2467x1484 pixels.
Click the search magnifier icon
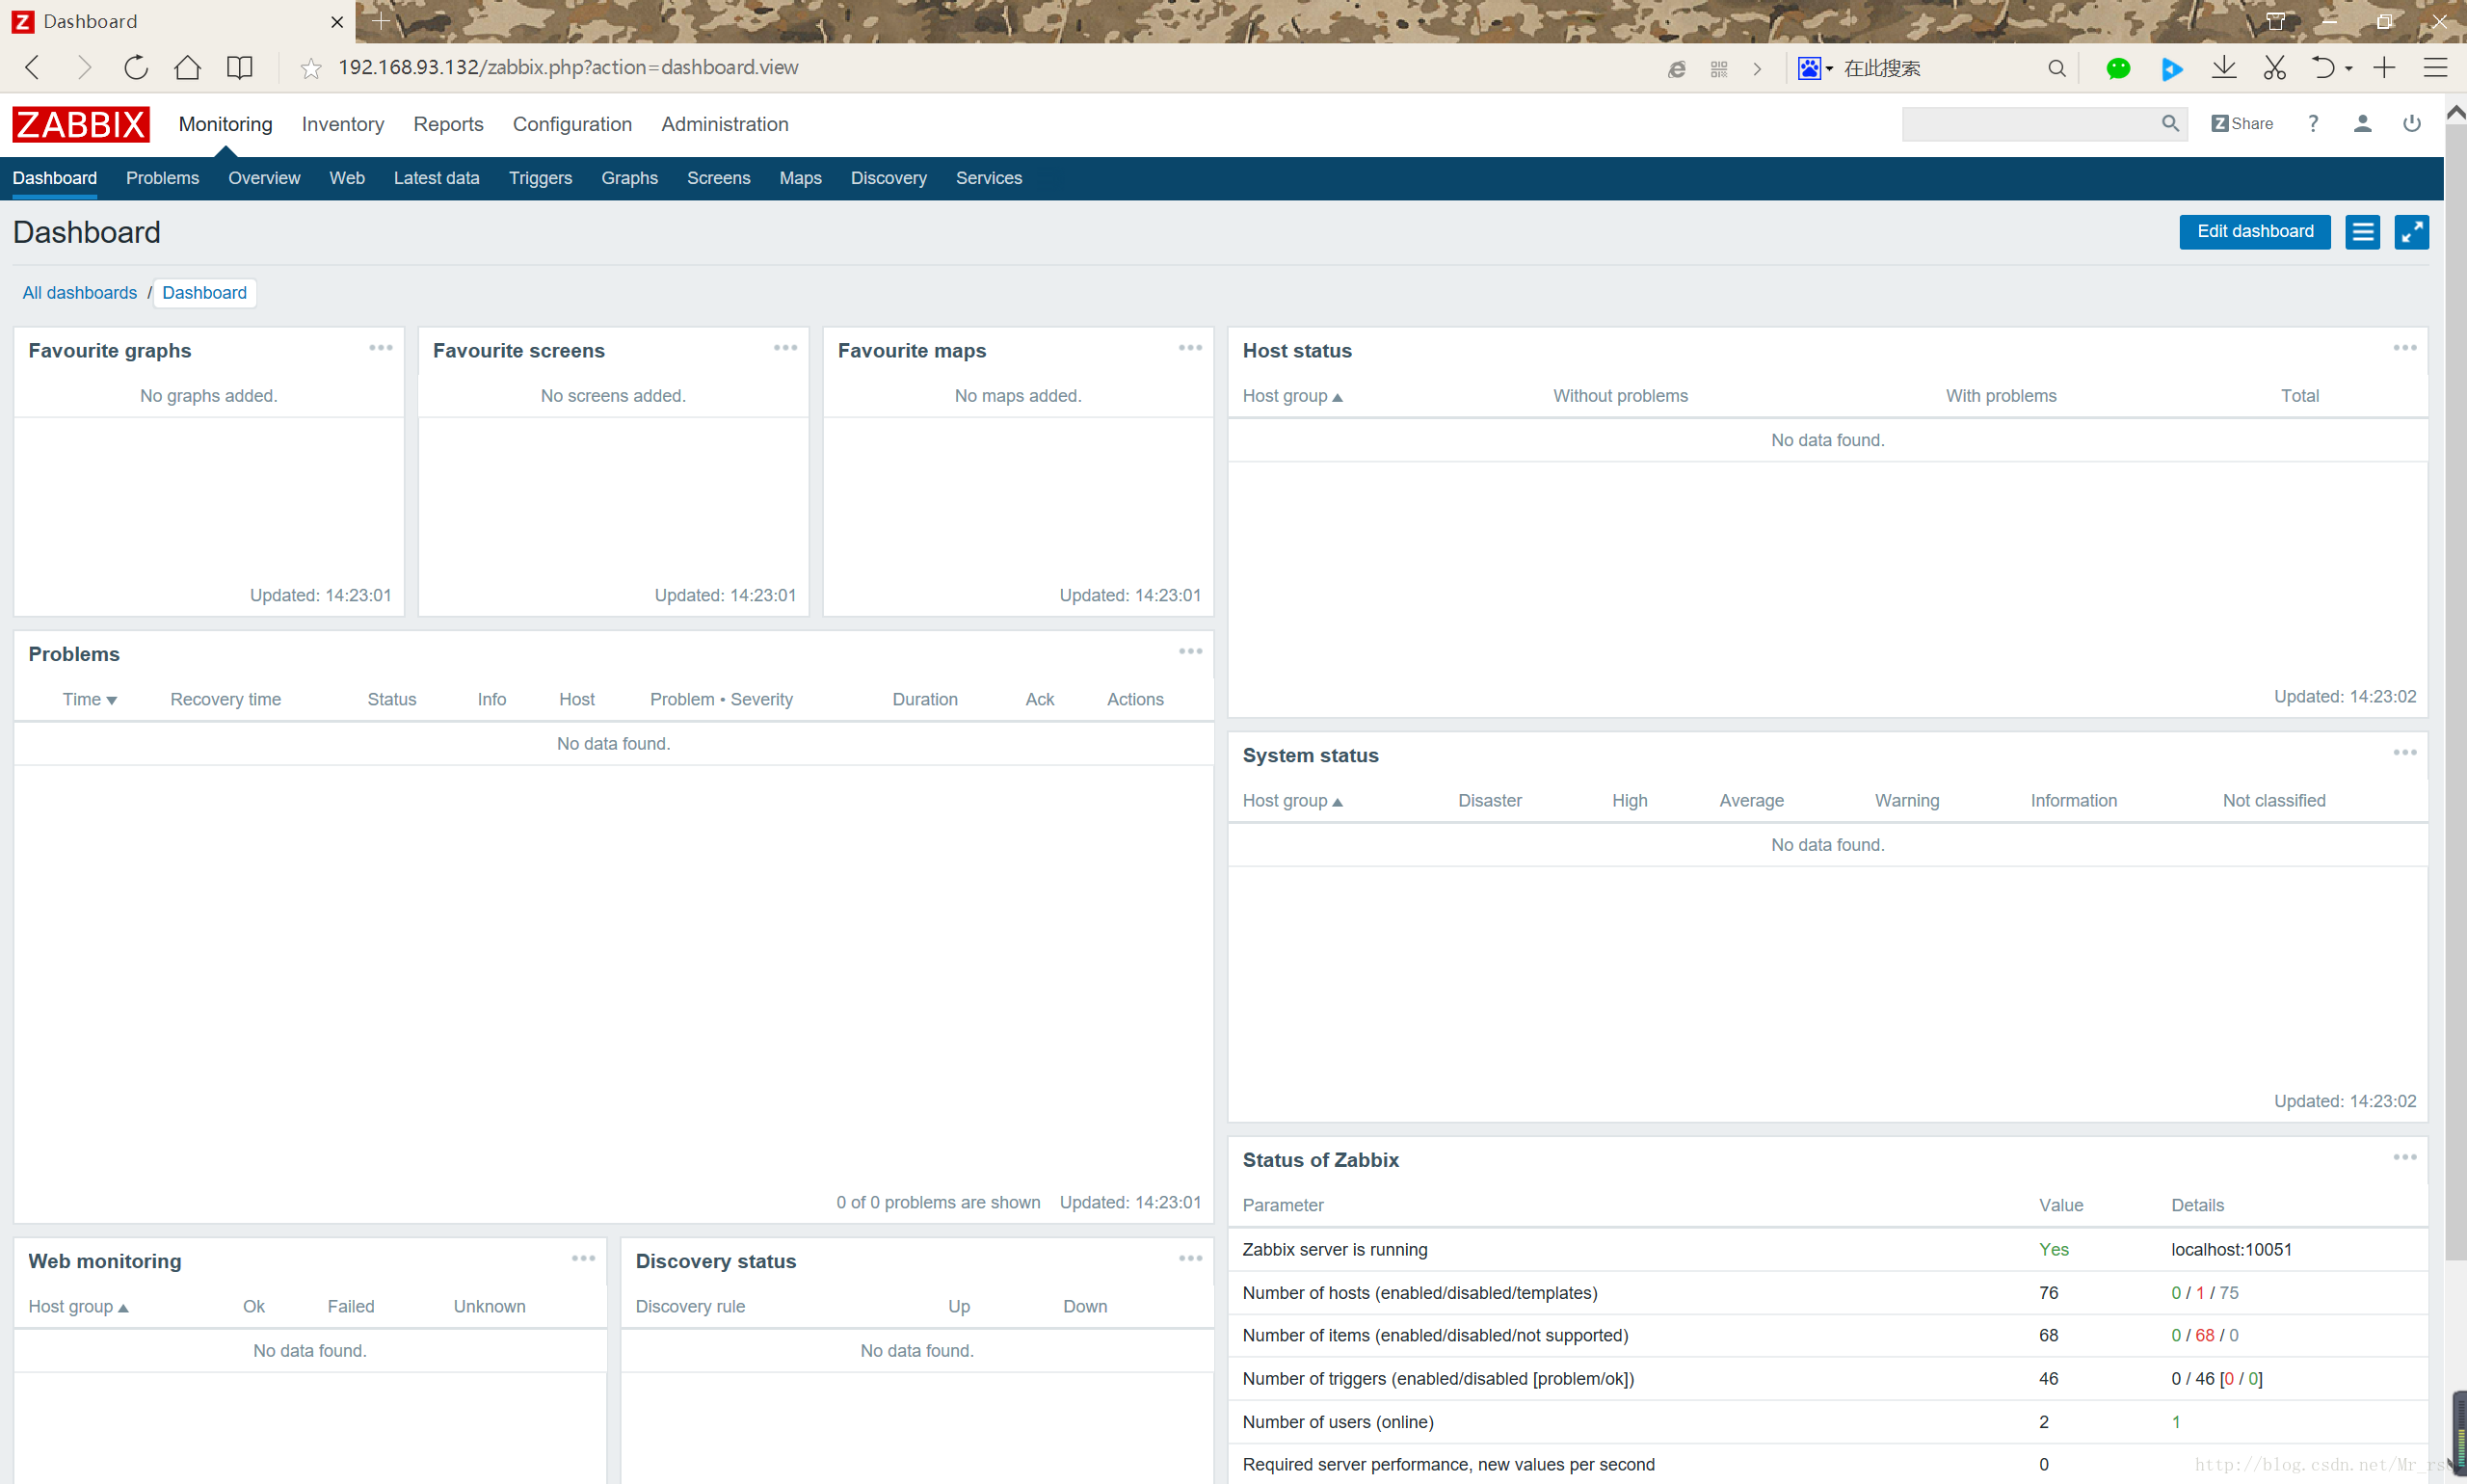2171,123
